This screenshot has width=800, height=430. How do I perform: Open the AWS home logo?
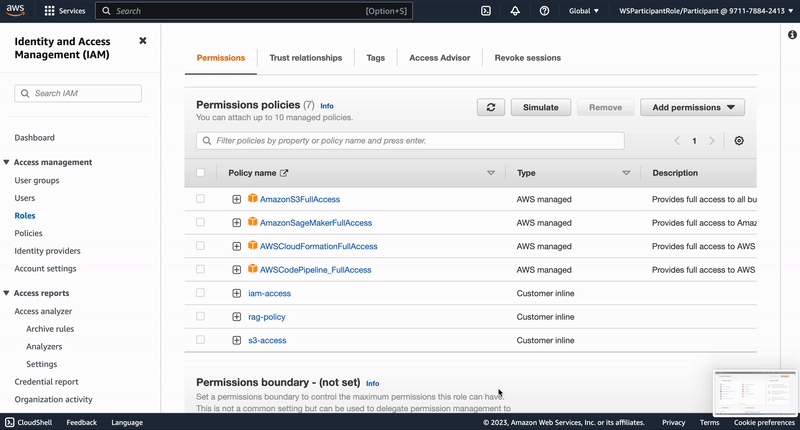pyautogui.click(x=15, y=10)
